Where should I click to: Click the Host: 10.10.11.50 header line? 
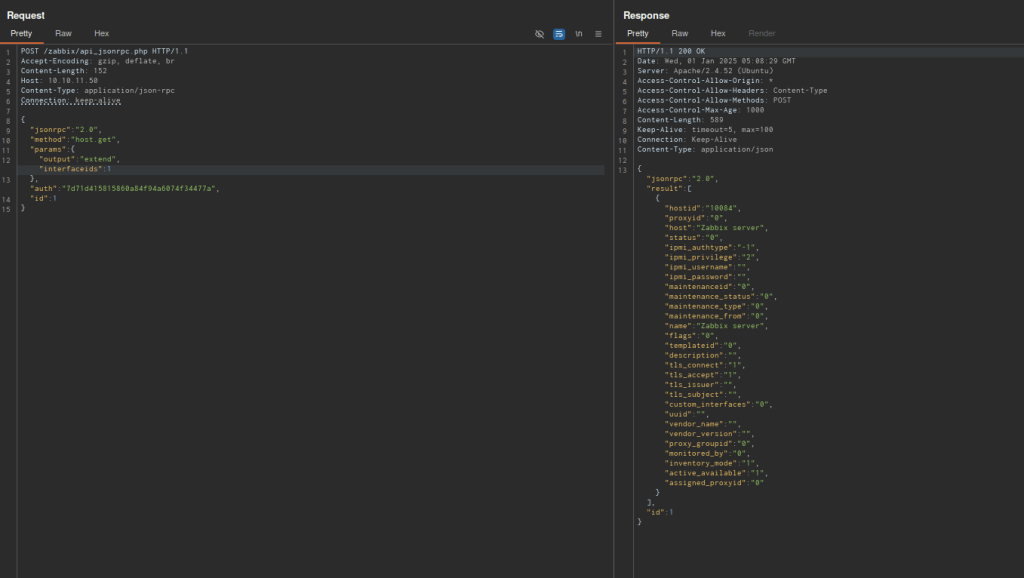pyautogui.click(x=59, y=80)
